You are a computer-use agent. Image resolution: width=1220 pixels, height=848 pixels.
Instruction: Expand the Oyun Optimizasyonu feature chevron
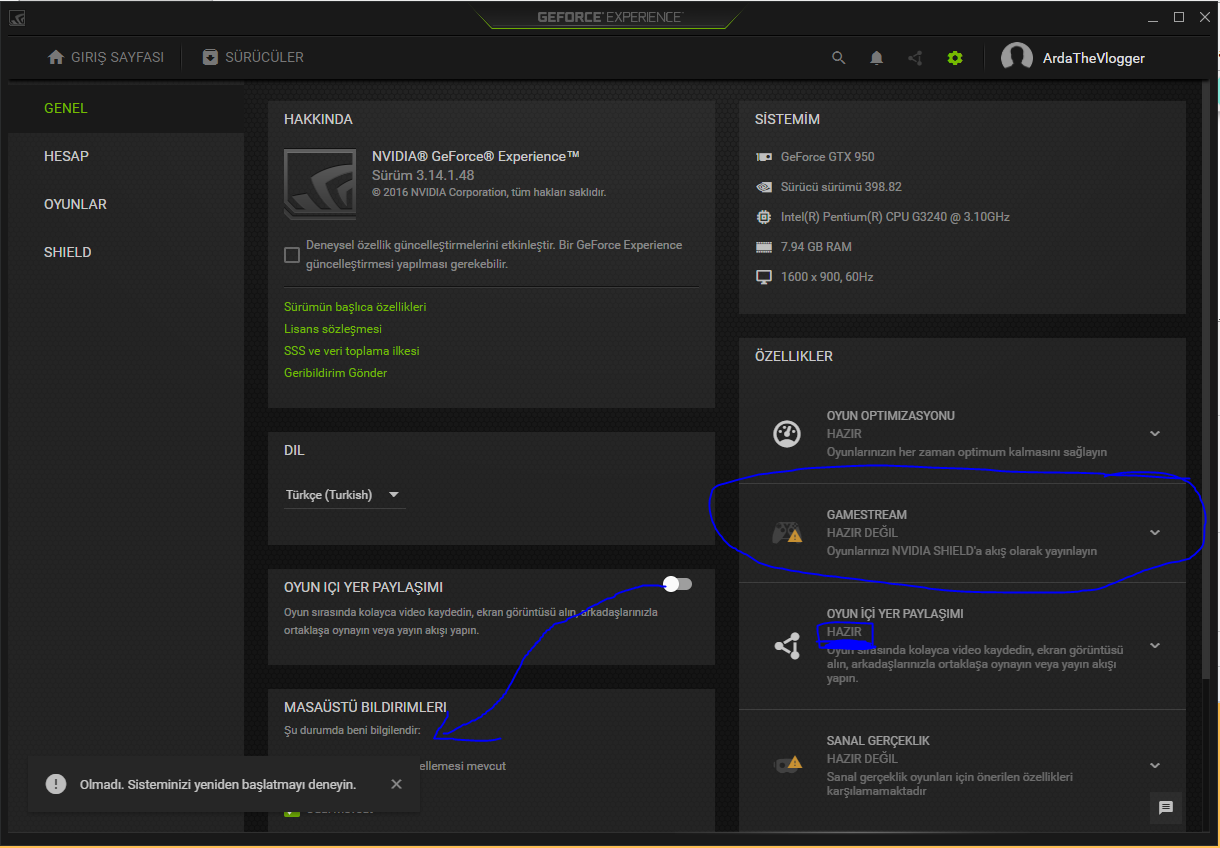click(x=1155, y=434)
